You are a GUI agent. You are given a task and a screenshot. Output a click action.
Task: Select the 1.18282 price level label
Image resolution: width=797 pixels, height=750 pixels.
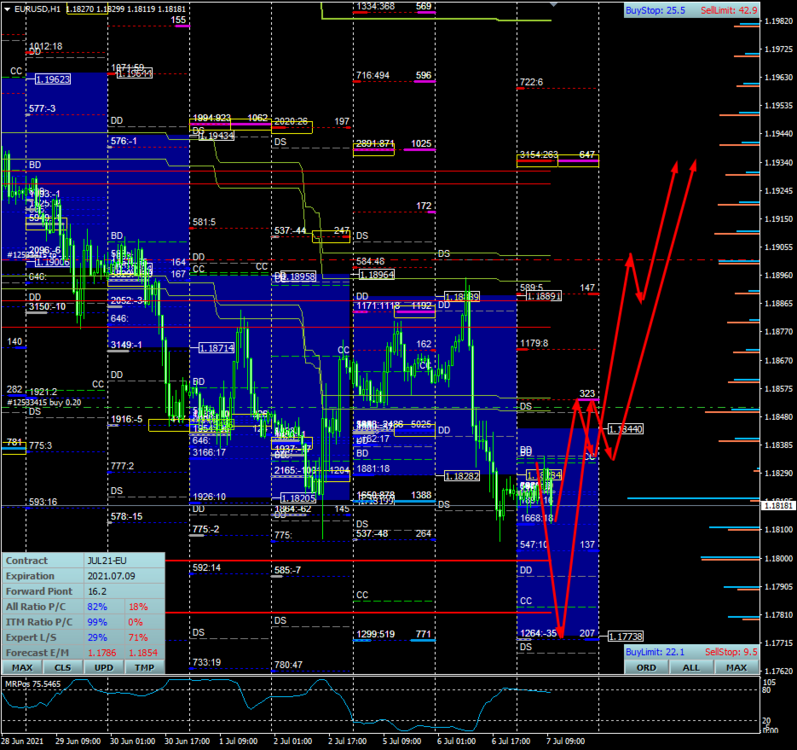462,476
